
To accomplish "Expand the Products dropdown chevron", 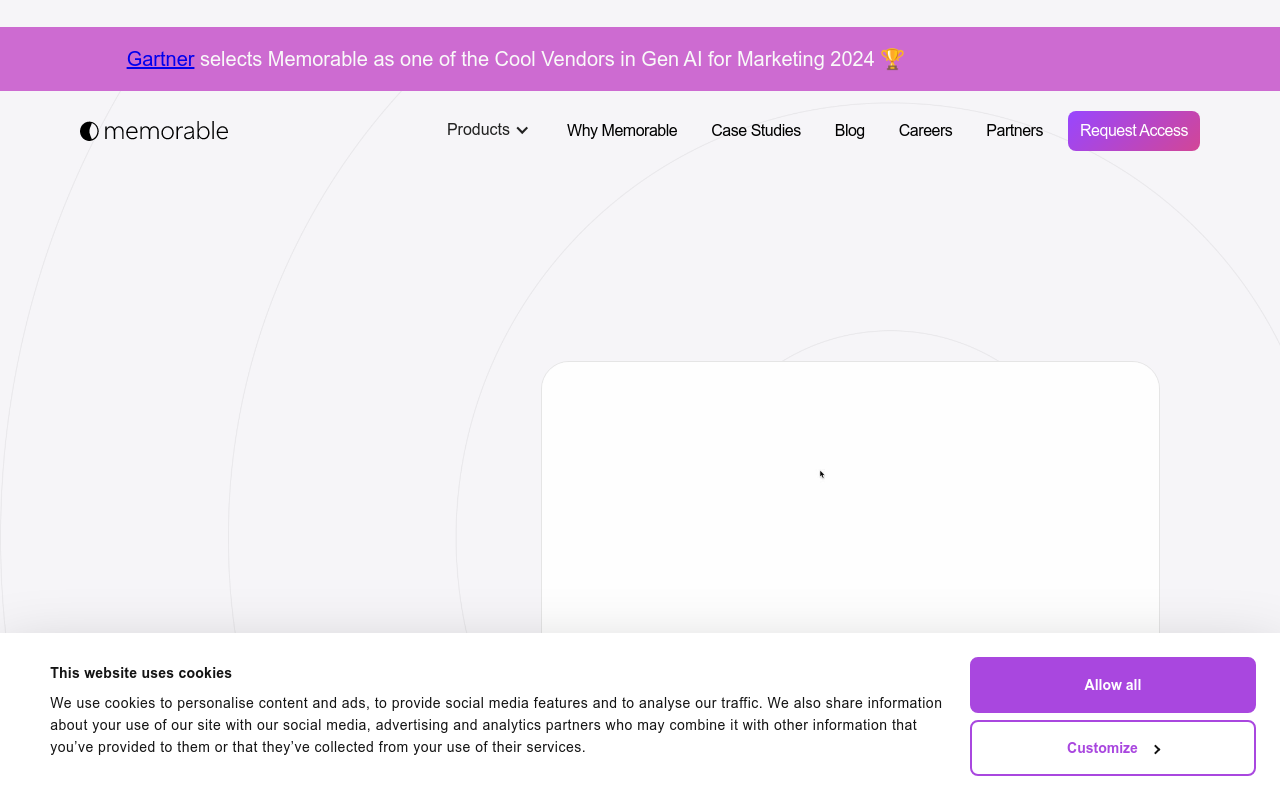I will (522, 130).
